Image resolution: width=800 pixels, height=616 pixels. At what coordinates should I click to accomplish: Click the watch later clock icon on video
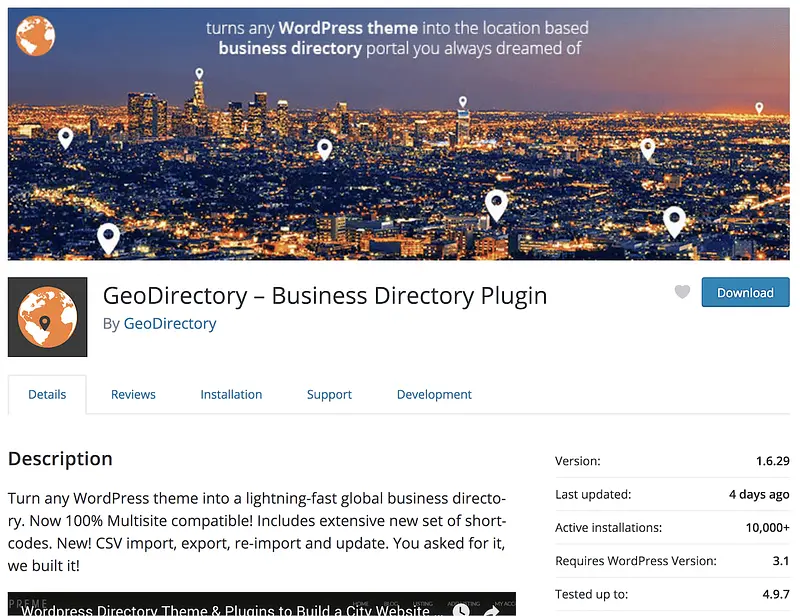point(461,610)
